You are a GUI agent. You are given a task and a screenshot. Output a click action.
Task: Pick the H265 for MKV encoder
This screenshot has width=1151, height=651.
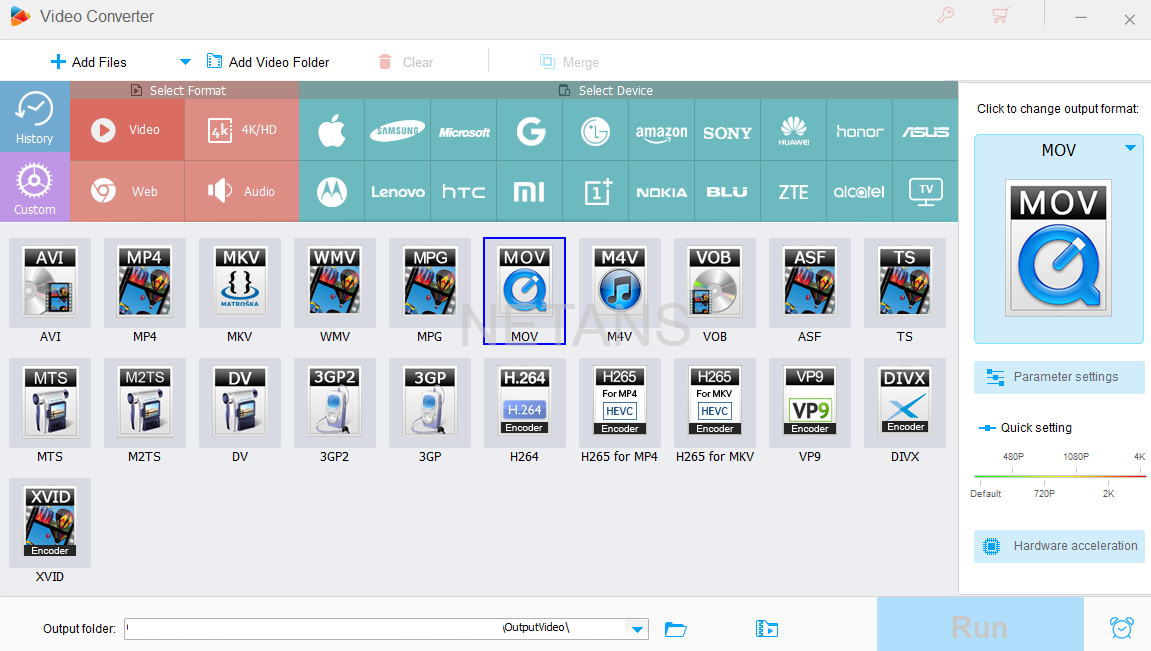pos(715,403)
